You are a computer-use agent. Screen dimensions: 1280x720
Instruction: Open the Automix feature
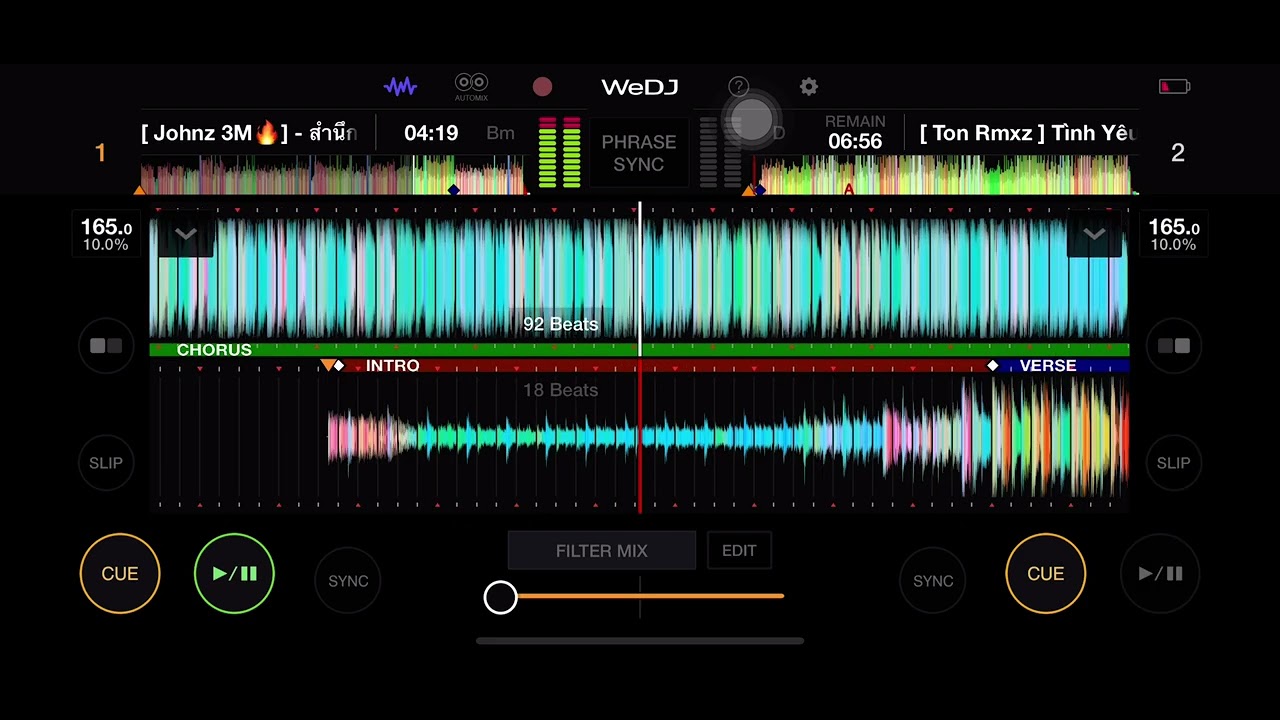(471, 87)
